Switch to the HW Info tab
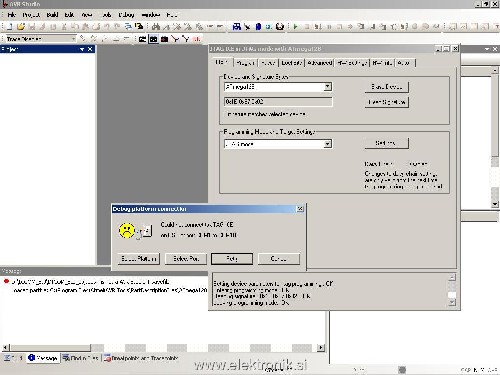 click(382, 63)
